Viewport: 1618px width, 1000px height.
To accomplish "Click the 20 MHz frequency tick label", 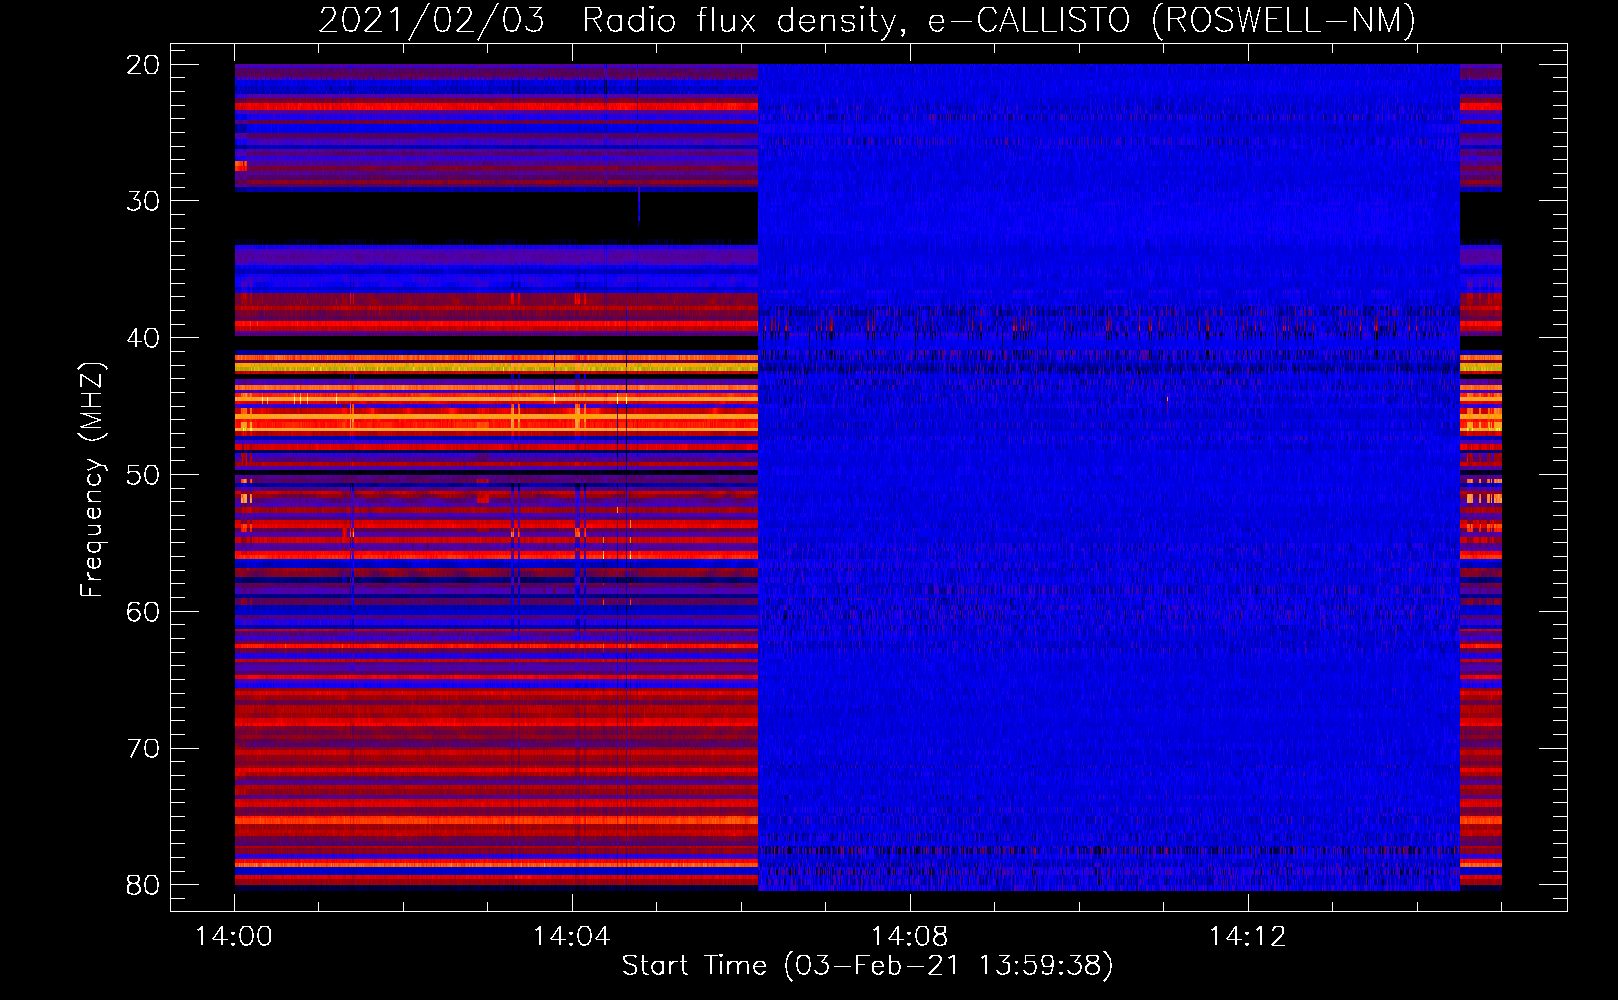I will click(x=143, y=65).
